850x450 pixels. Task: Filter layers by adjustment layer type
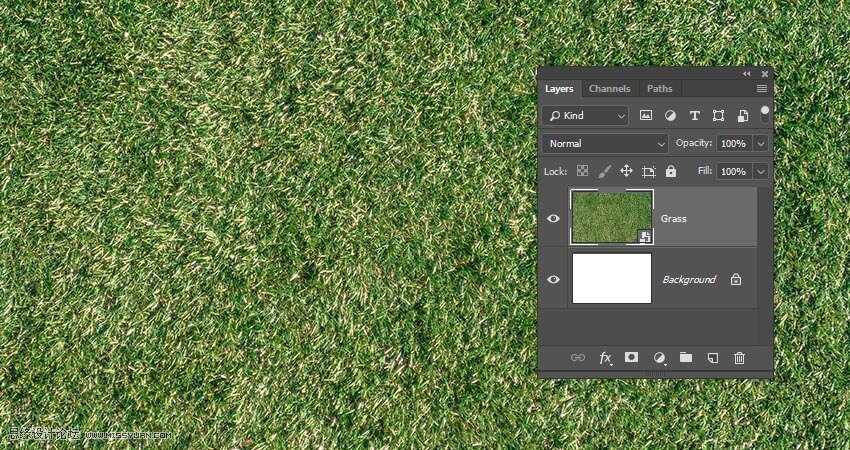point(670,116)
